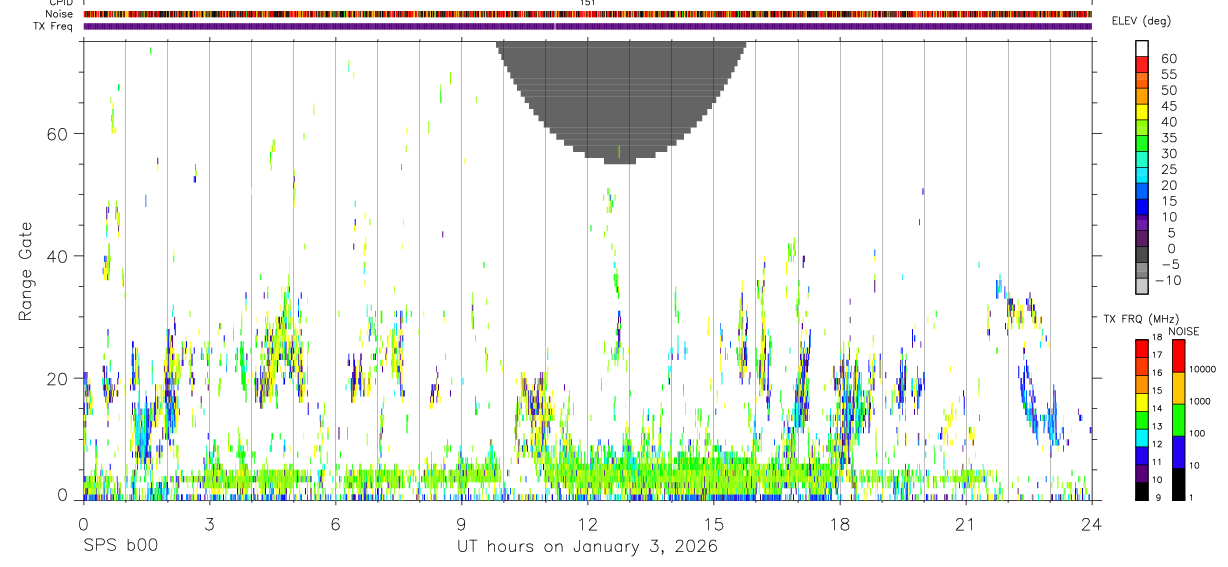Click the multicolored Noise strip above plot
1228x567 pixels.
[587, 14]
